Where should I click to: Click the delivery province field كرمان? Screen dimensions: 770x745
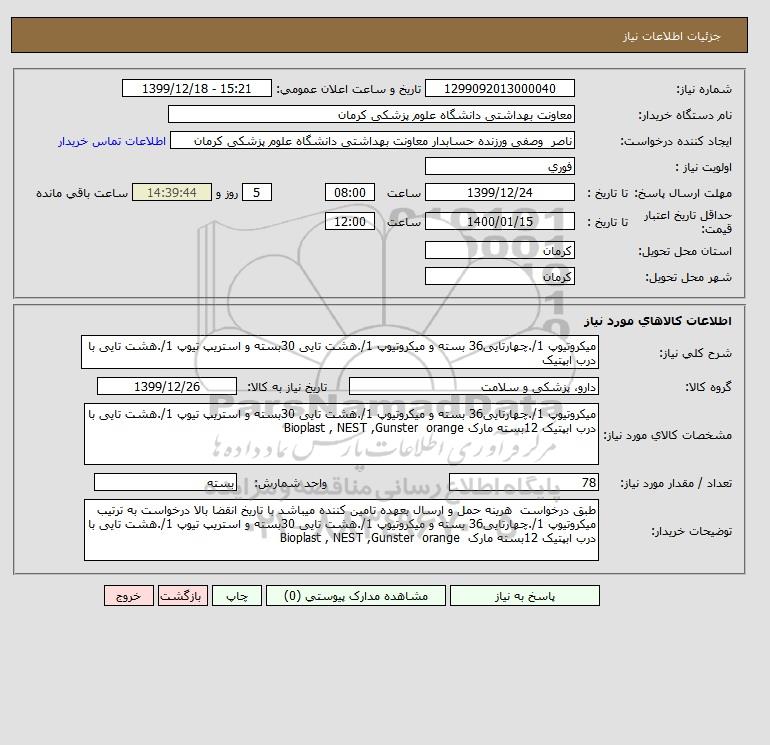coord(499,250)
